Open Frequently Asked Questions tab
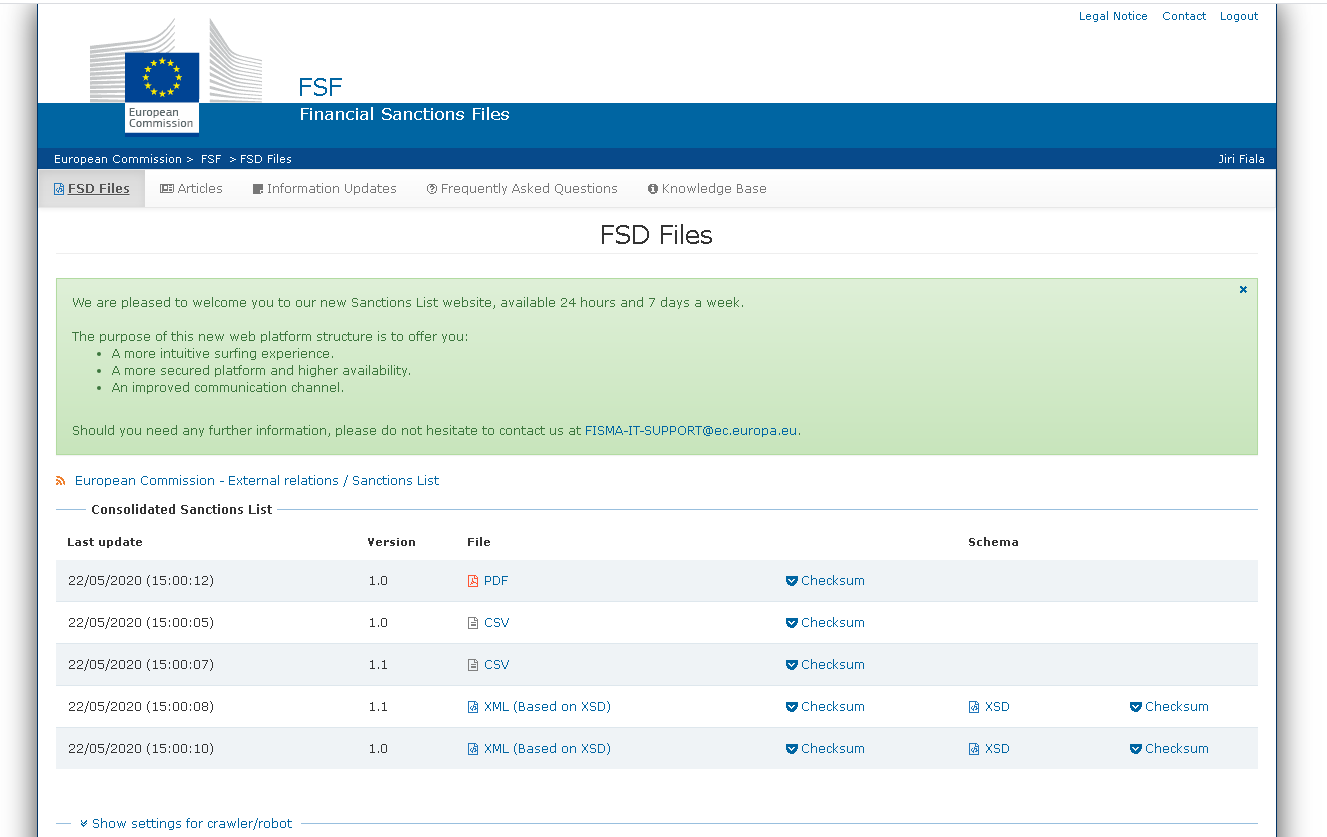 point(522,189)
